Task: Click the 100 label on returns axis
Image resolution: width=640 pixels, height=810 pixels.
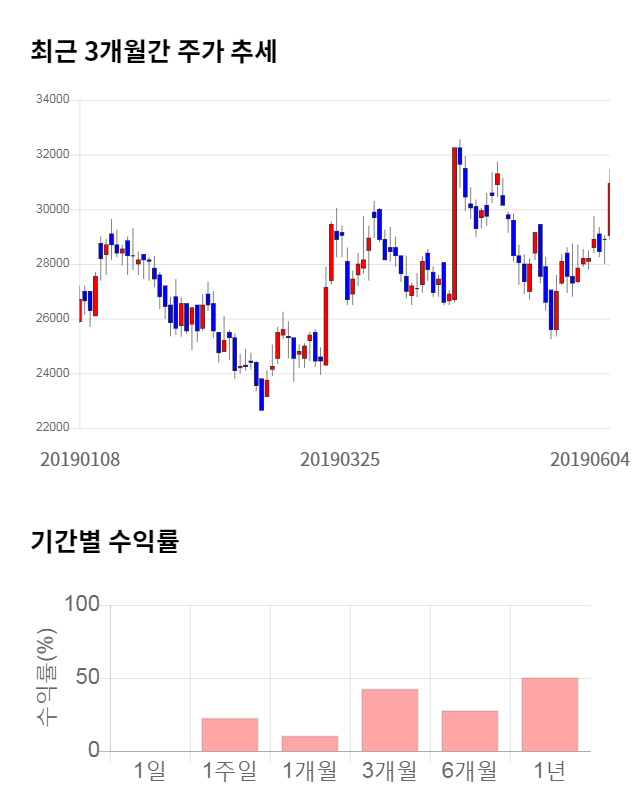Action: pyautogui.click(x=81, y=604)
